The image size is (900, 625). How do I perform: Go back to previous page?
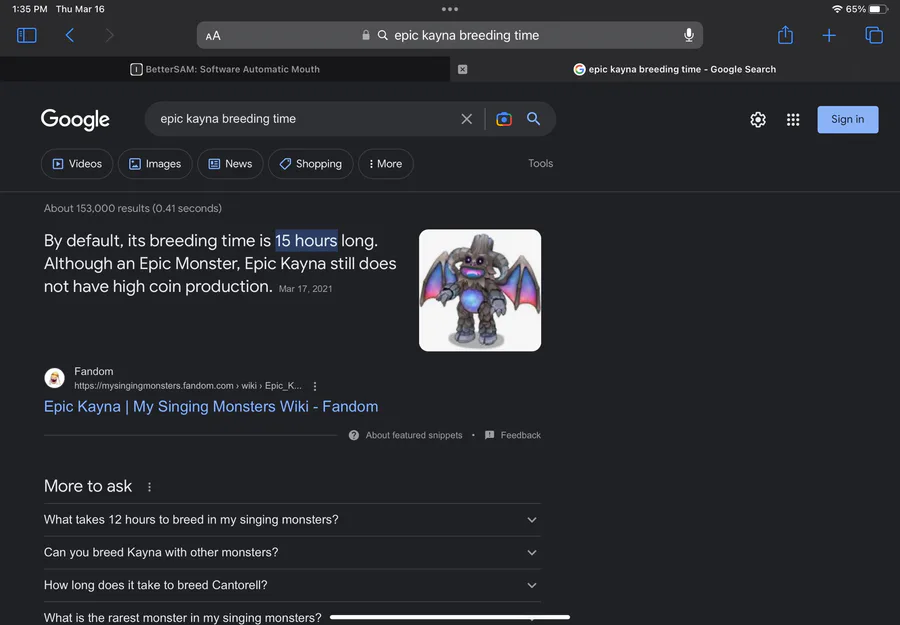pyautogui.click(x=69, y=36)
